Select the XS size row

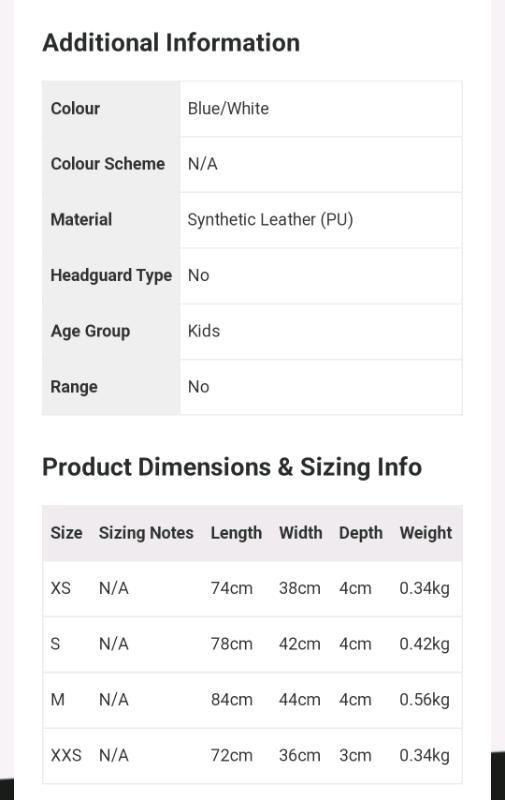pos(252,589)
